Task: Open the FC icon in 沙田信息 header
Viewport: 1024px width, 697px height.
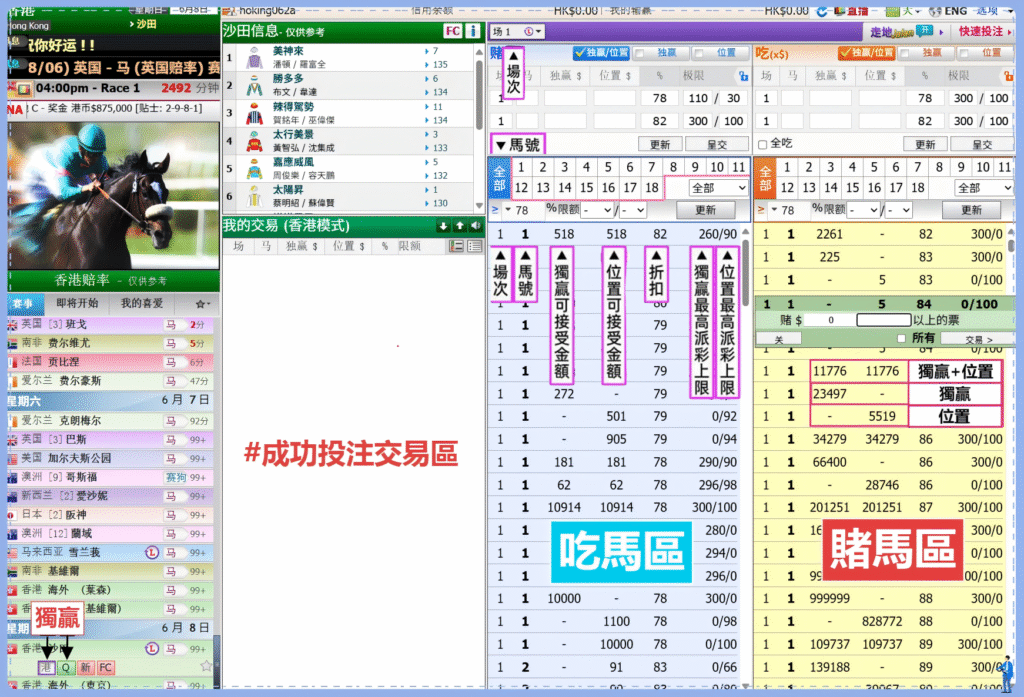Action: point(452,31)
